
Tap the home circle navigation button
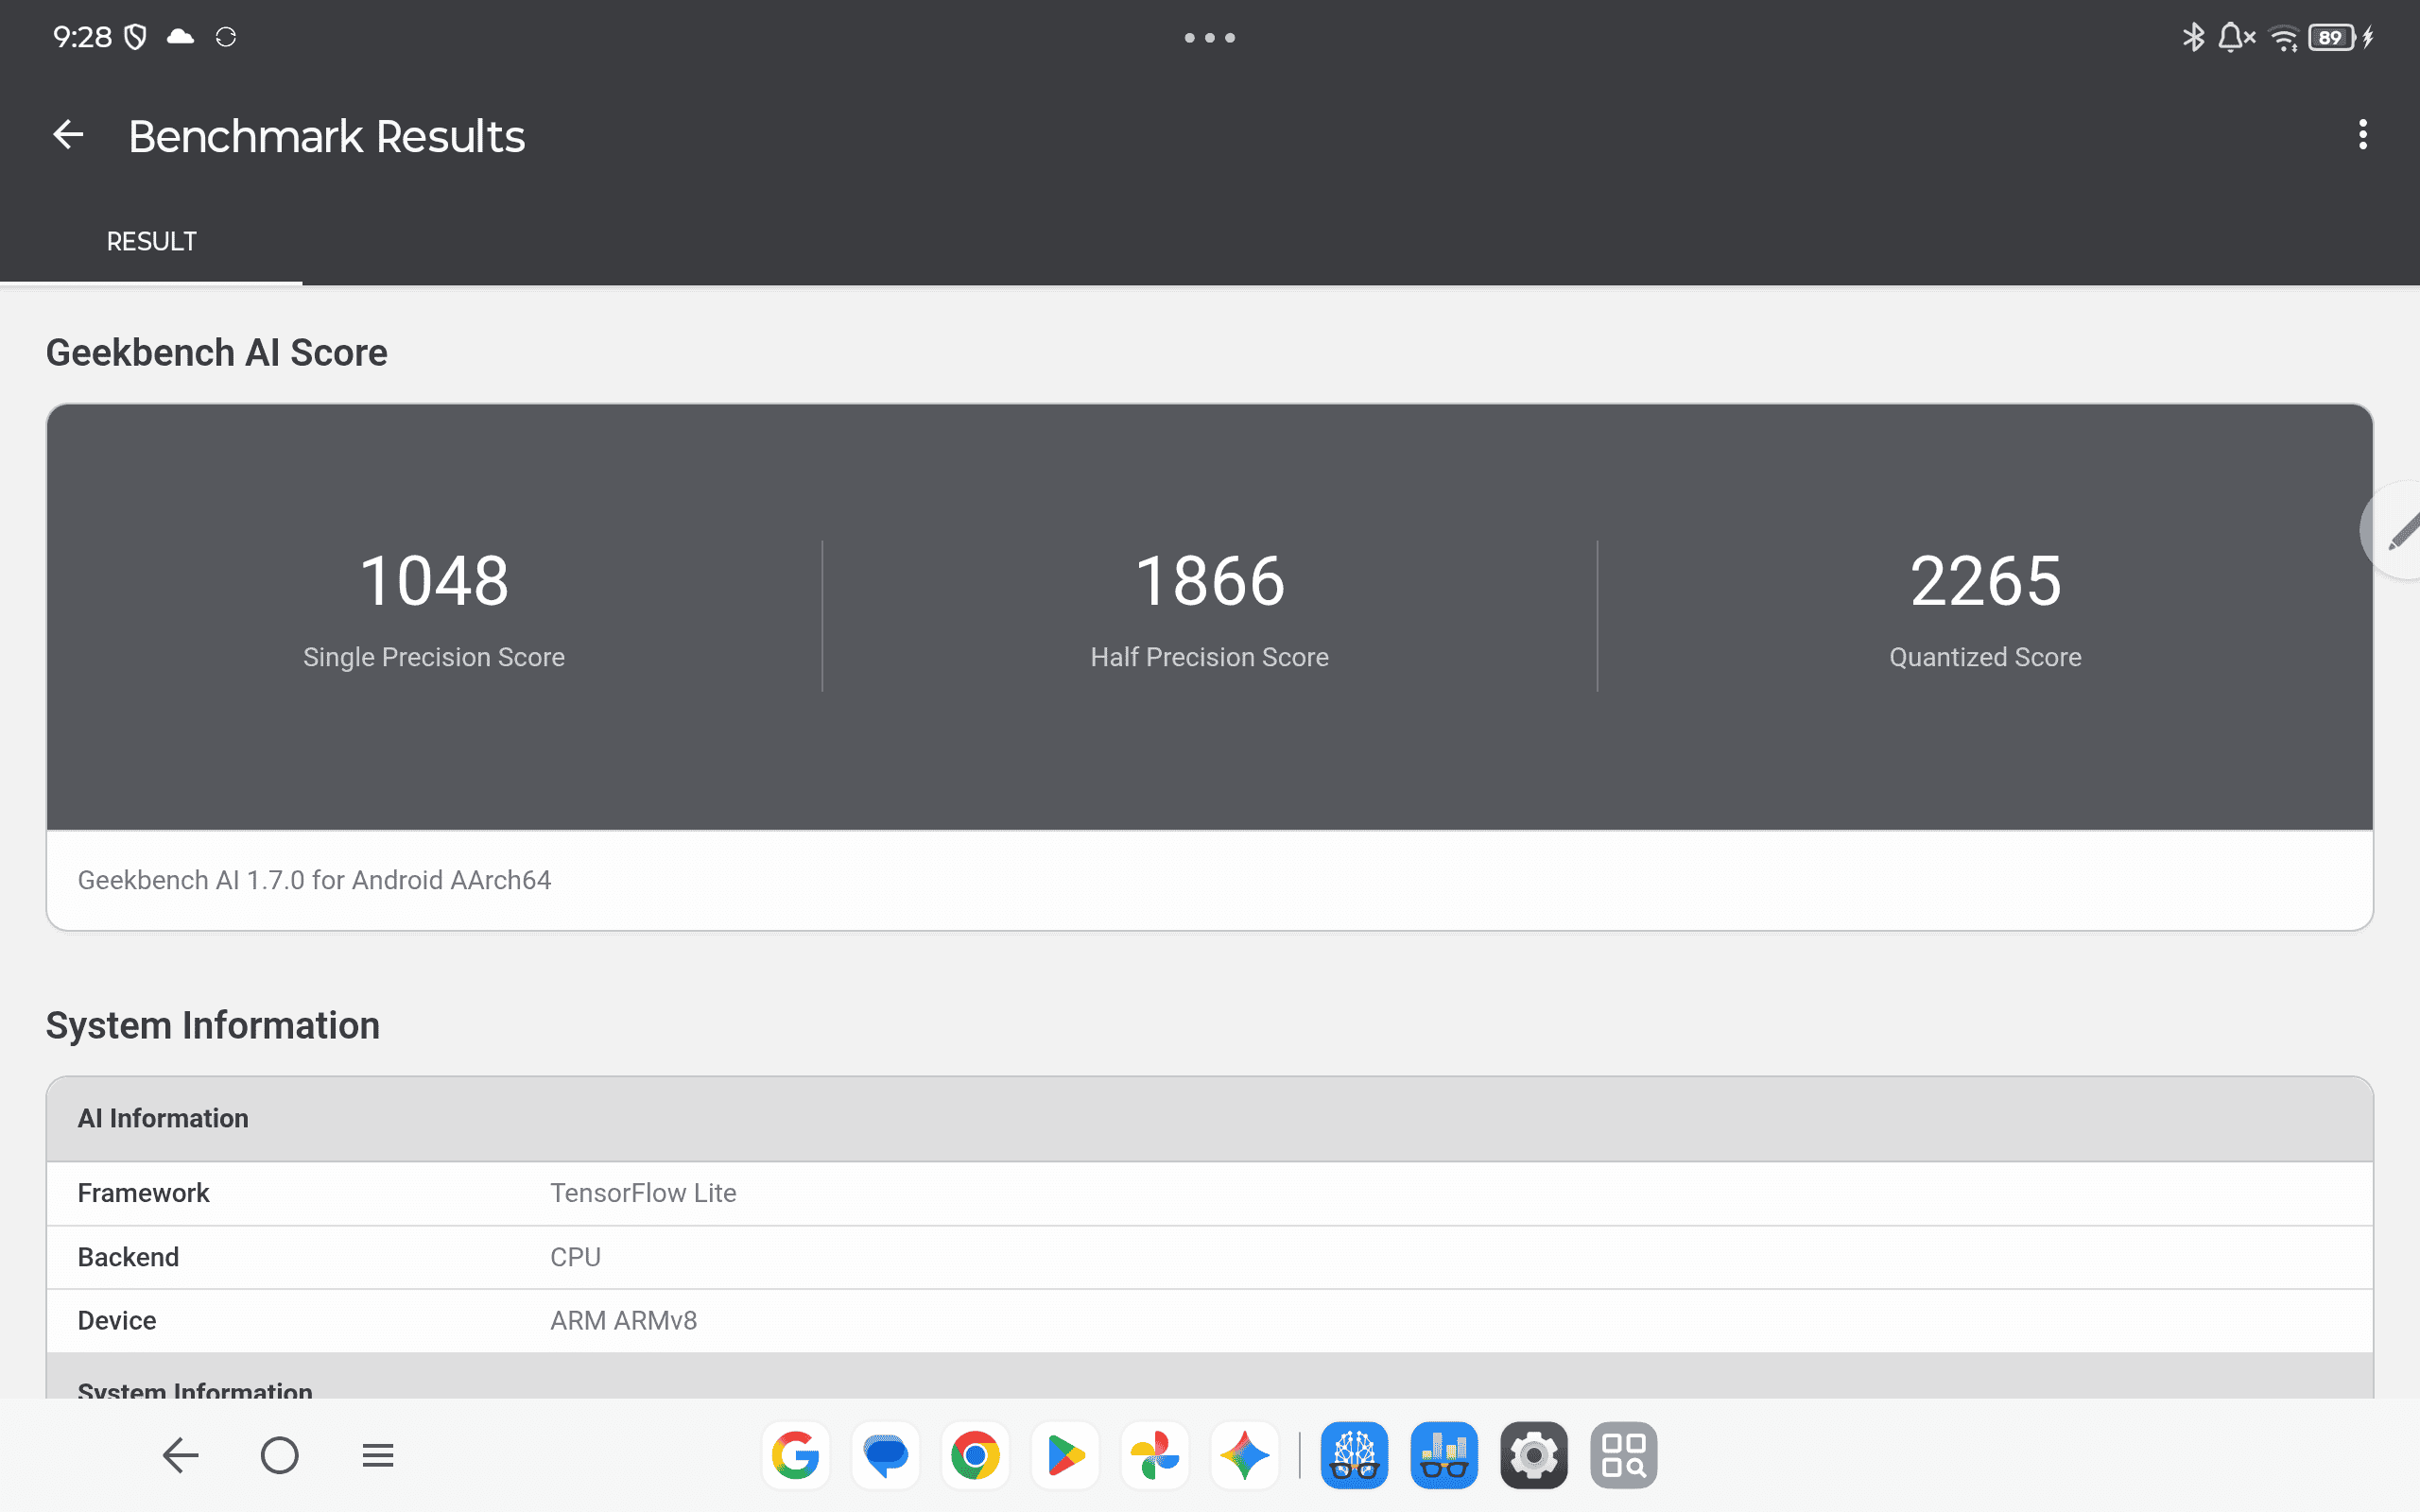coord(279,1455)
